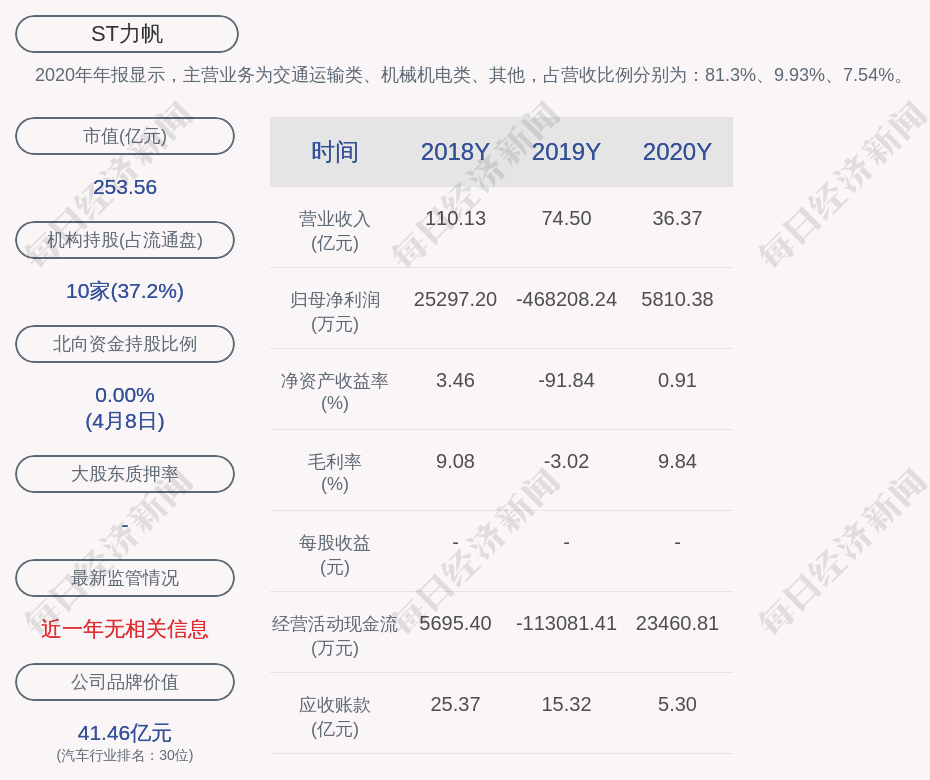
Task: Click the 2020 revenue value 36.37
Action: (x=677, y=218)
